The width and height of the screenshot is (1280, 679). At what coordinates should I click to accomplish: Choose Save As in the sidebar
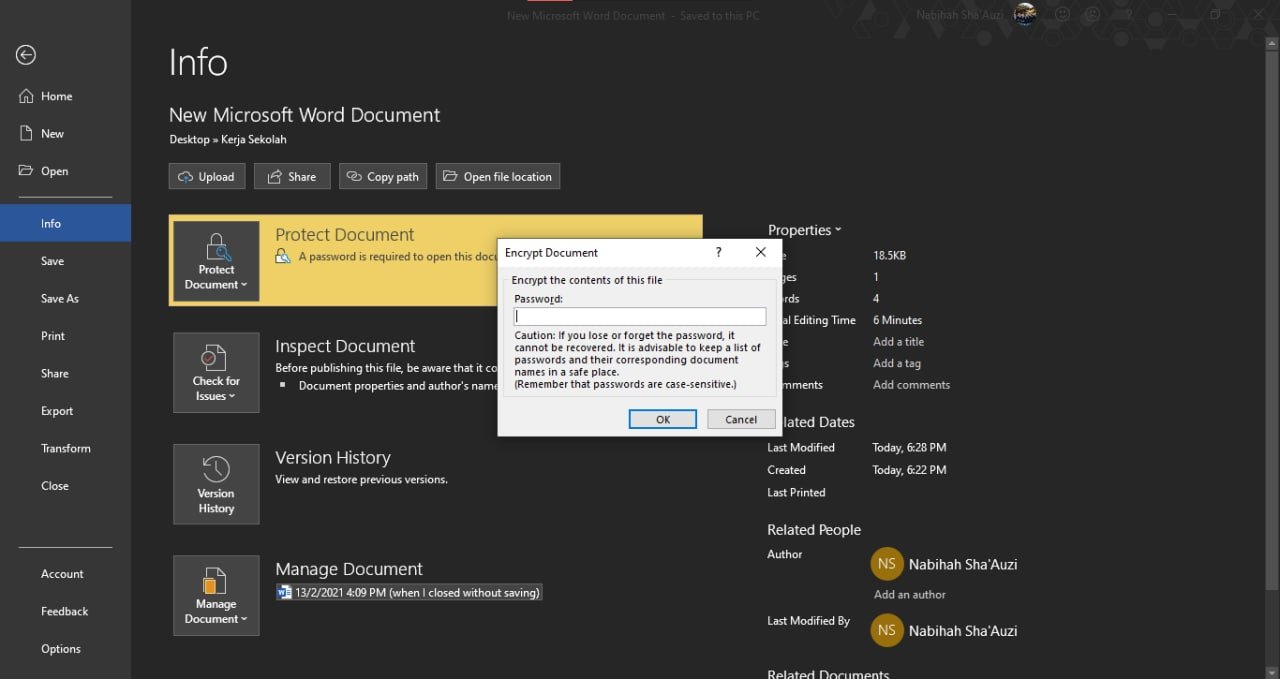tap(59, 298)
